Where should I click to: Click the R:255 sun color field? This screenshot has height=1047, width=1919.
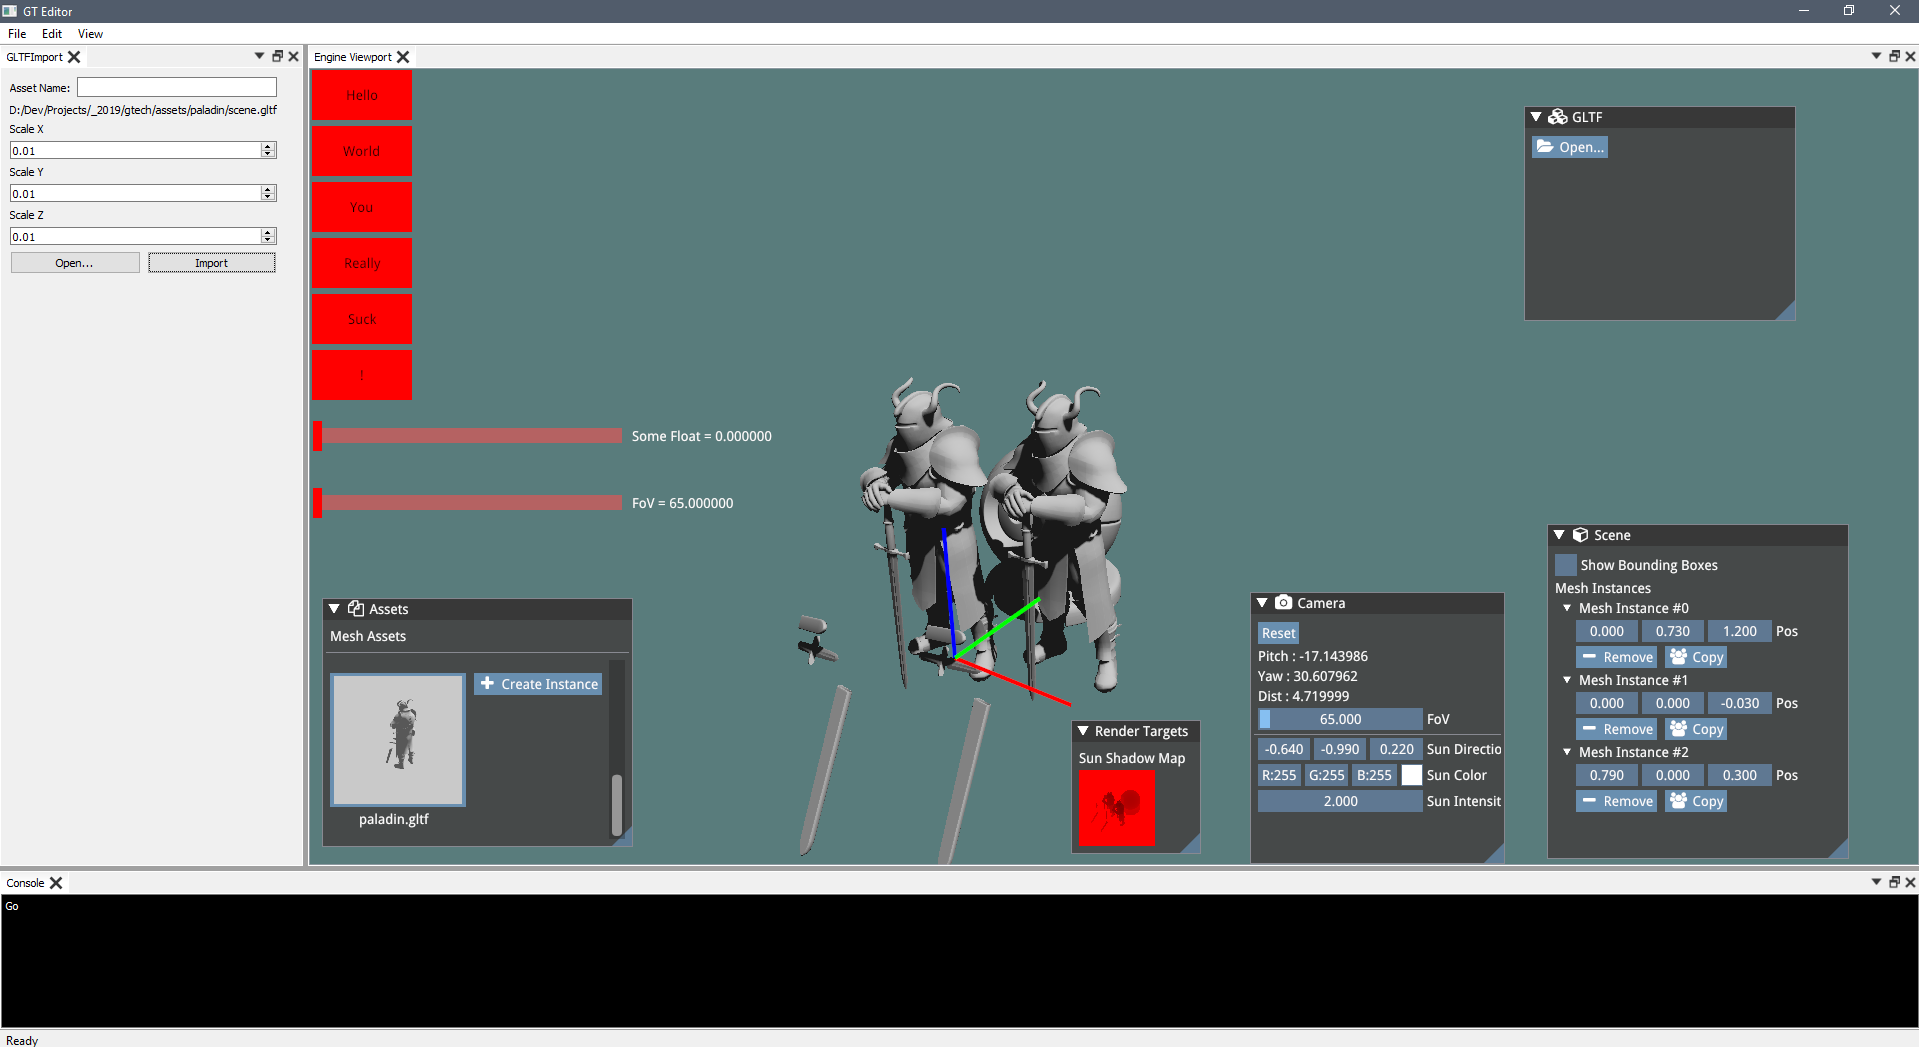(x=1279, y=775)
